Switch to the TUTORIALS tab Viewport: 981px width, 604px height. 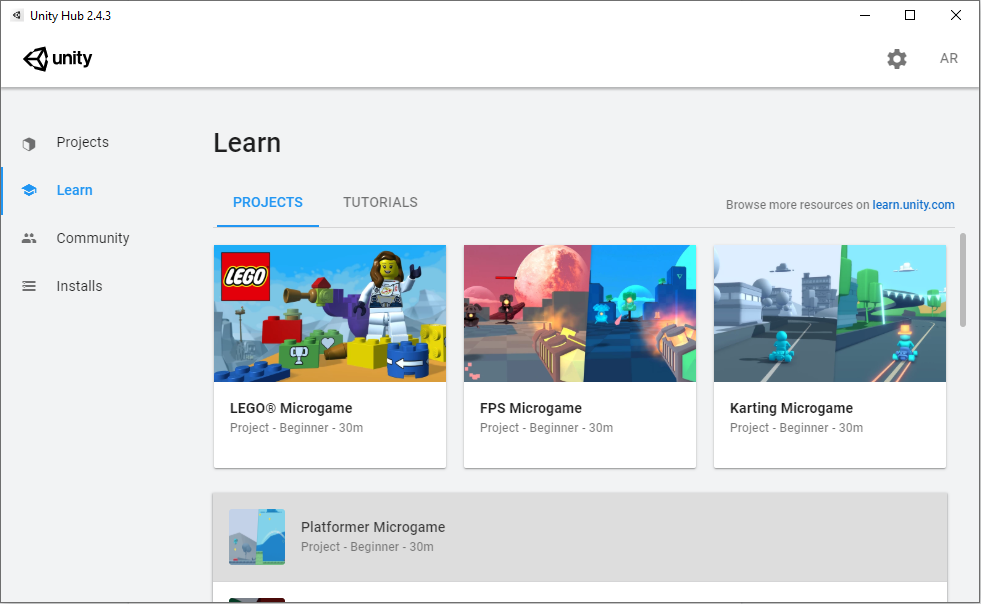[x=380, y=202]
